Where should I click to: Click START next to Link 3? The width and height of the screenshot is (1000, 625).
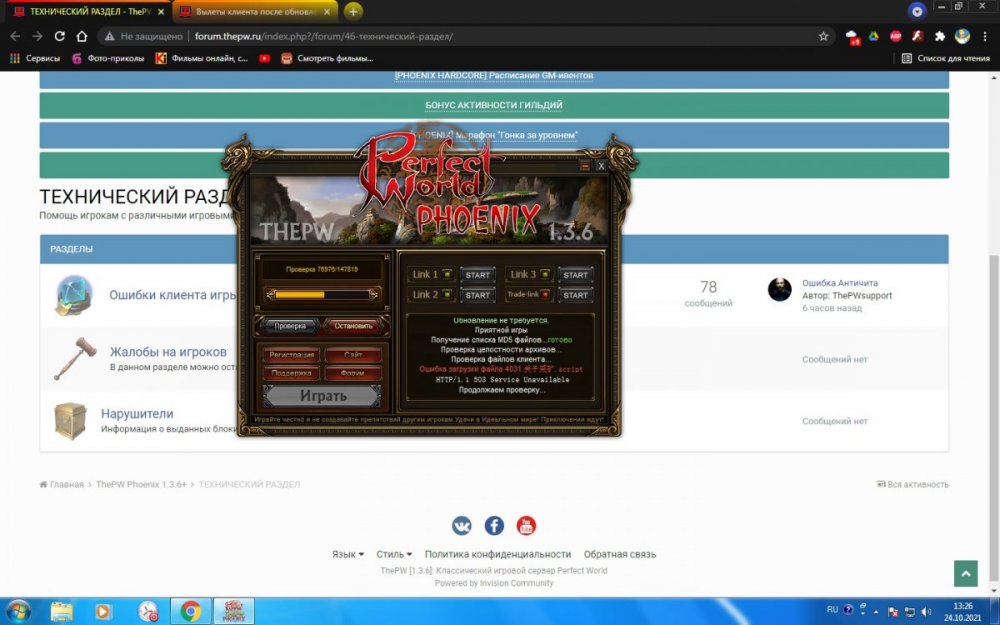575,275
